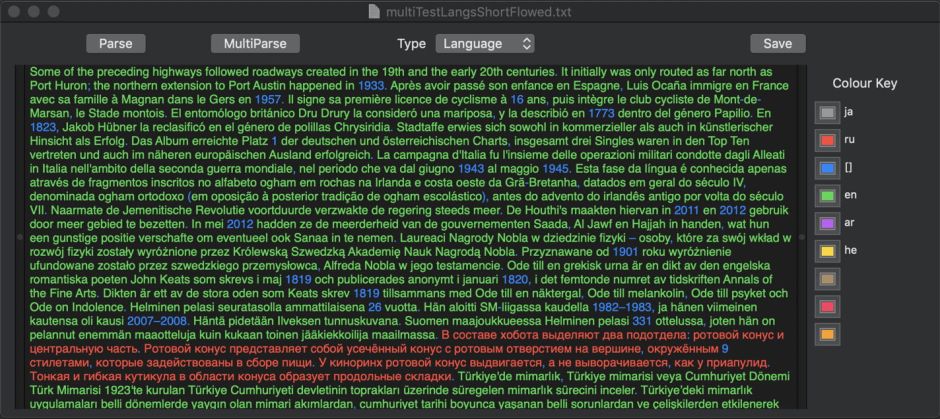
Task: Select the yellow 'he' colour swatch
Action: (827, 251)
